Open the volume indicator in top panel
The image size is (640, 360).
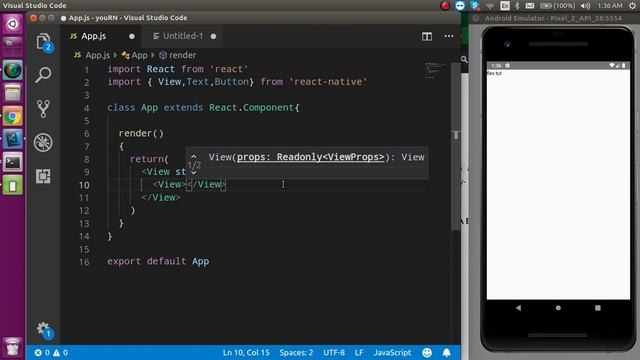pyautogui.click(x=585, y=6)
